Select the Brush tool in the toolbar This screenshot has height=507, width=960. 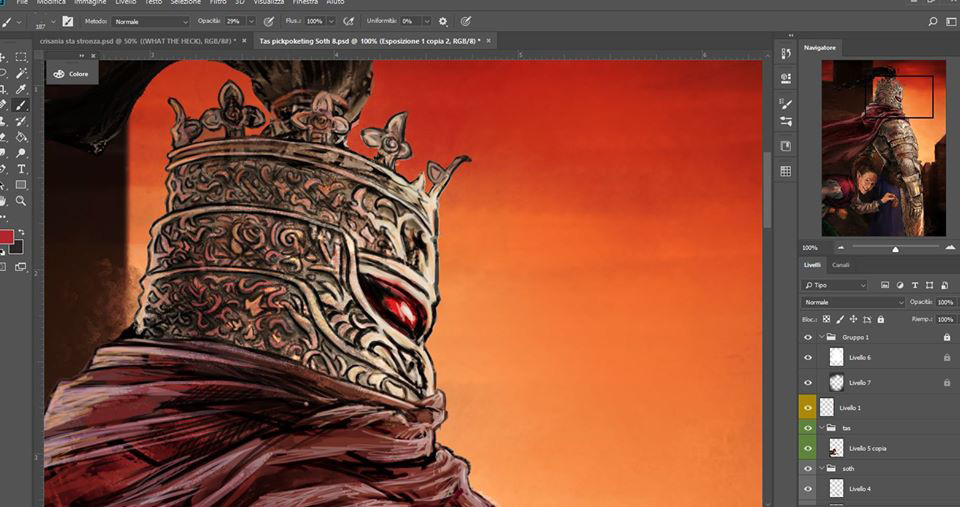pos(21,105)
